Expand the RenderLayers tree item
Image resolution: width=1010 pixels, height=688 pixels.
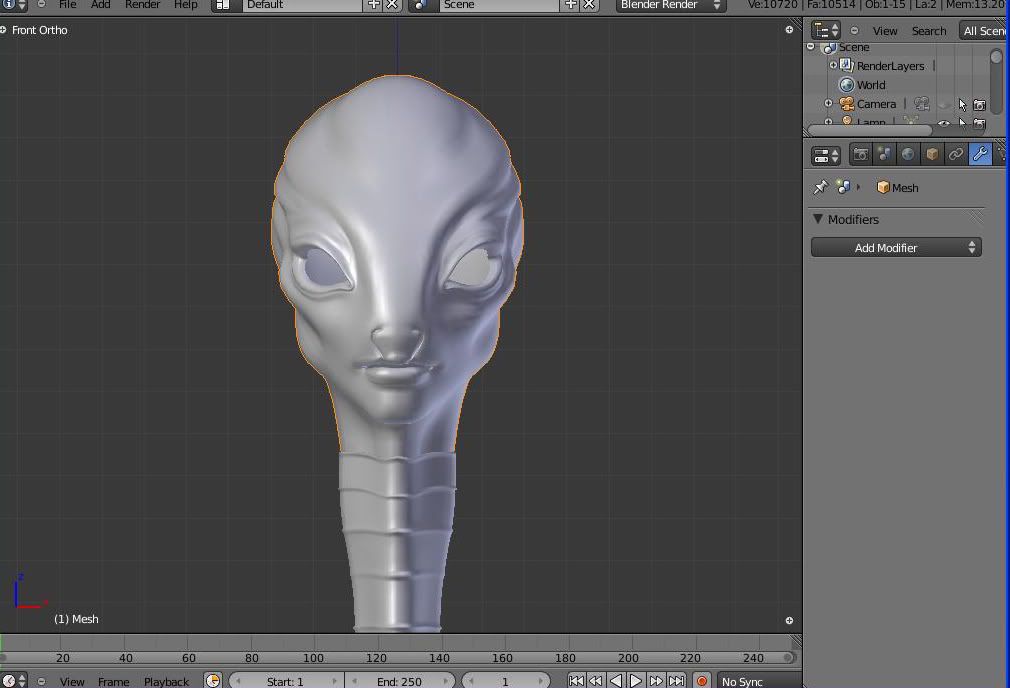[833, 66]
